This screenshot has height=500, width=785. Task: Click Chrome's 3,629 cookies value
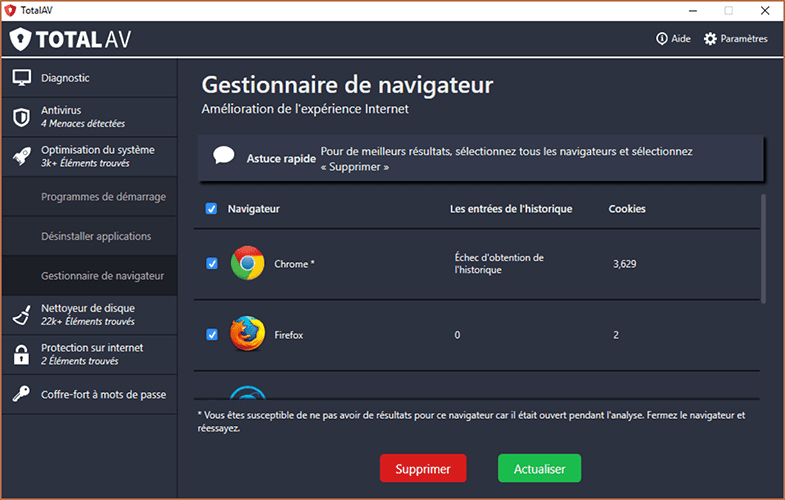pyautogui.click(x=625, y=264)
